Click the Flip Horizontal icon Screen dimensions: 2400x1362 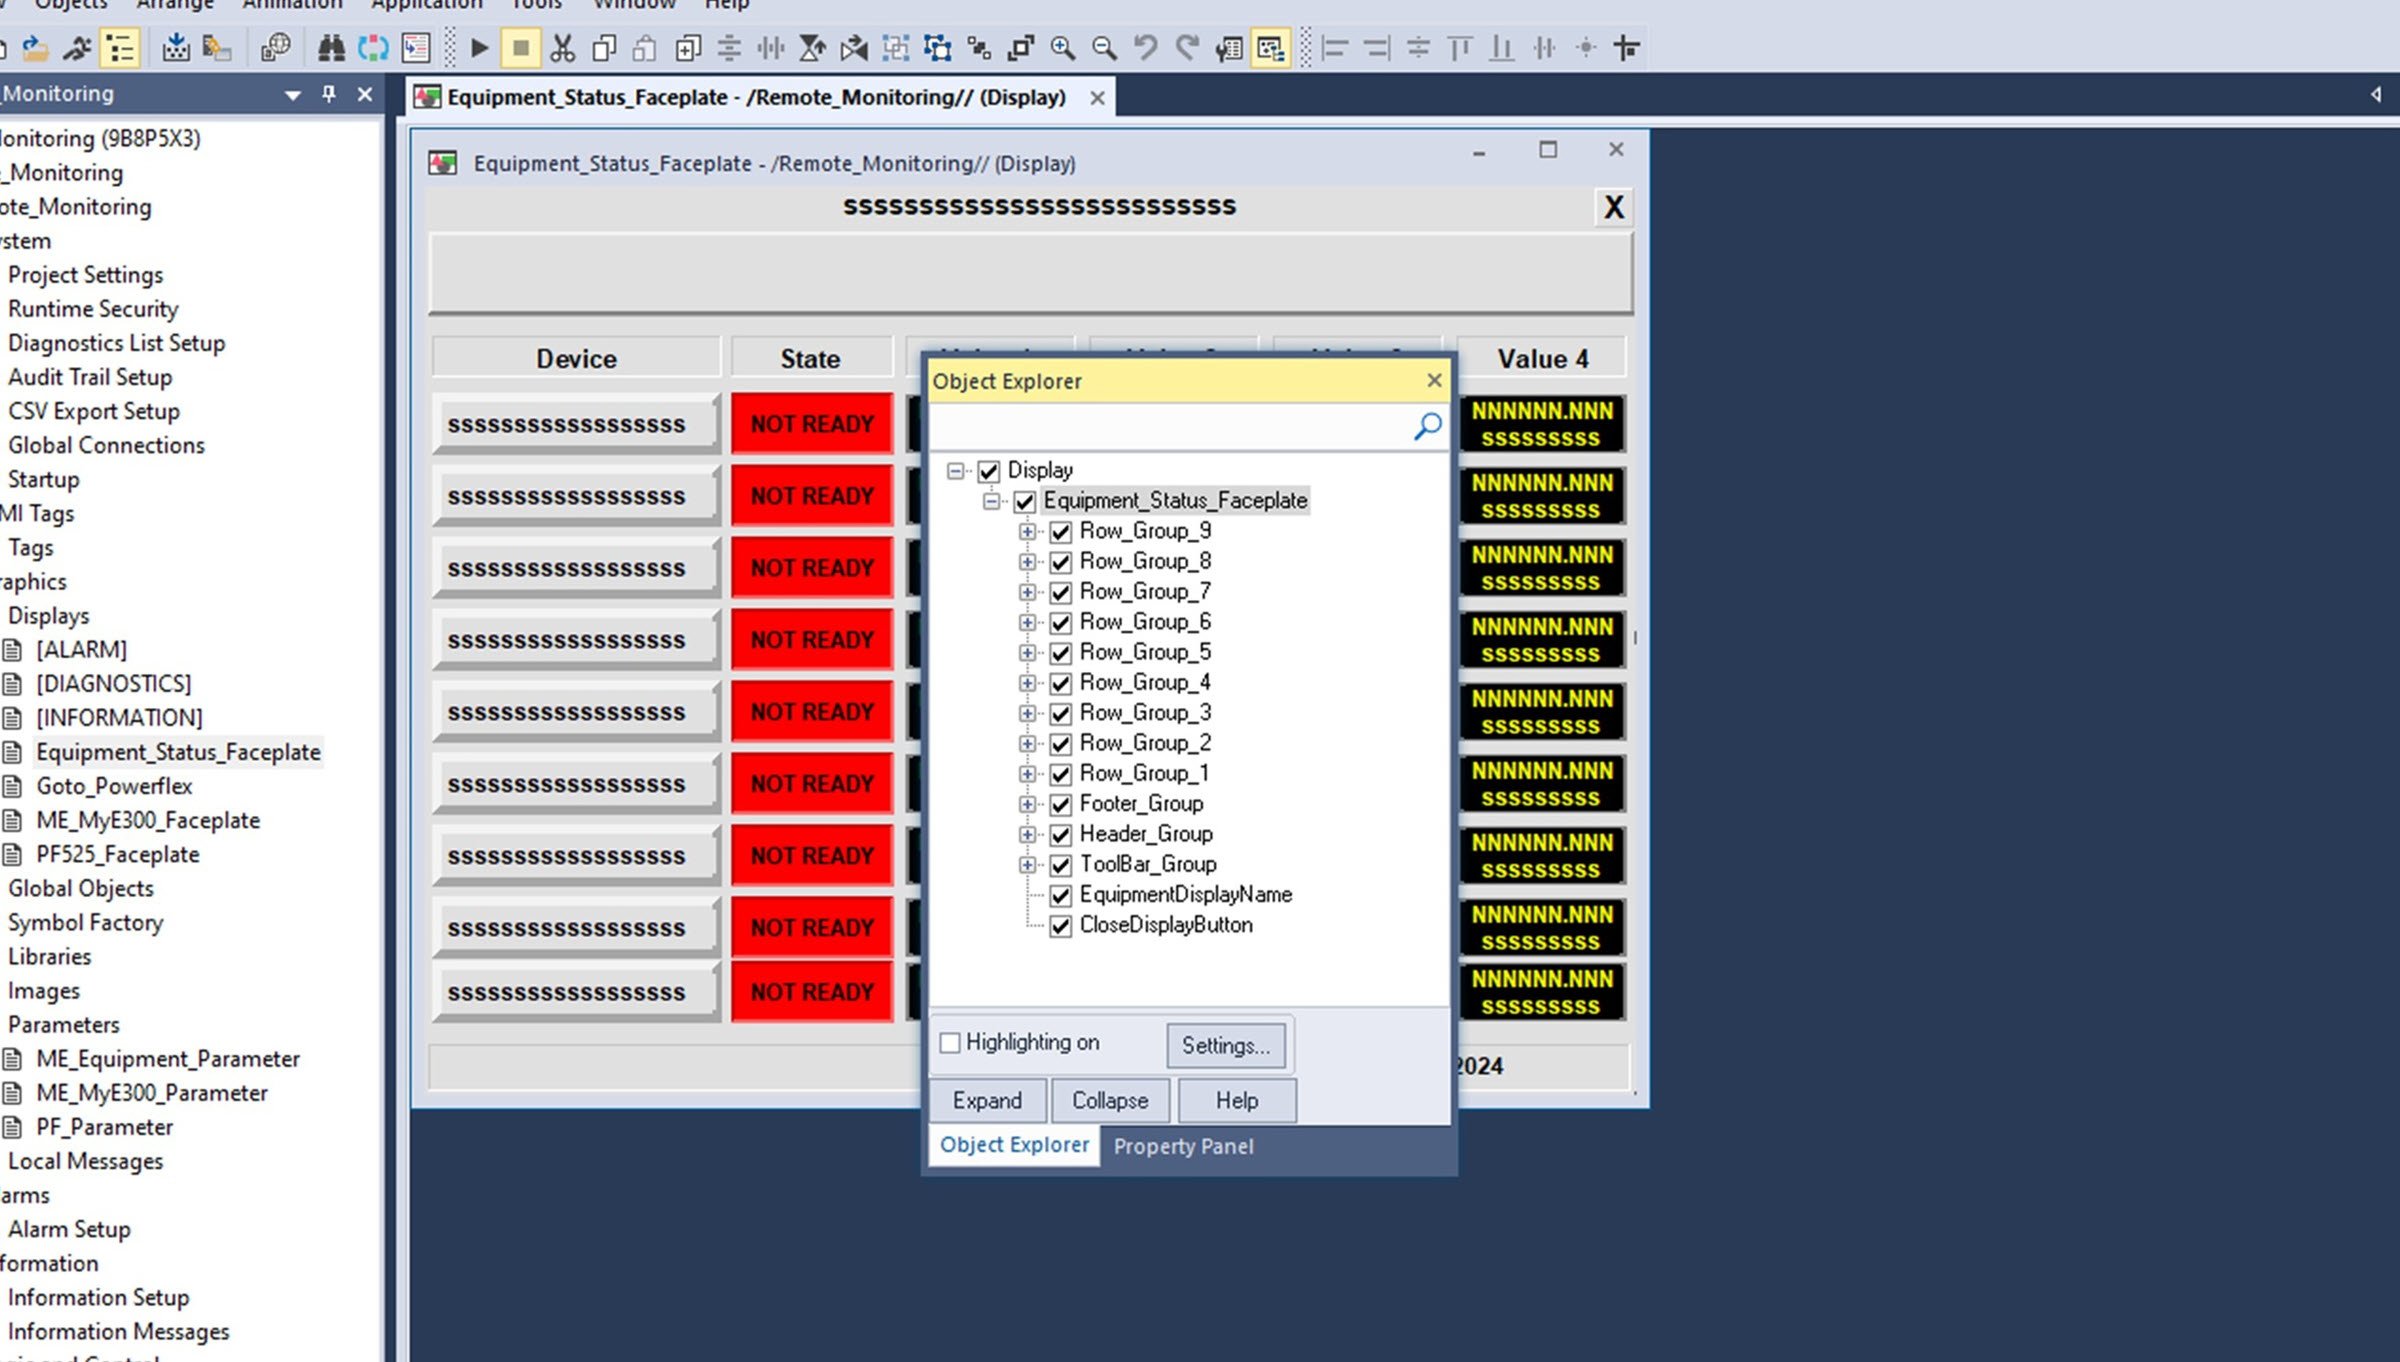tap(854, 47)
